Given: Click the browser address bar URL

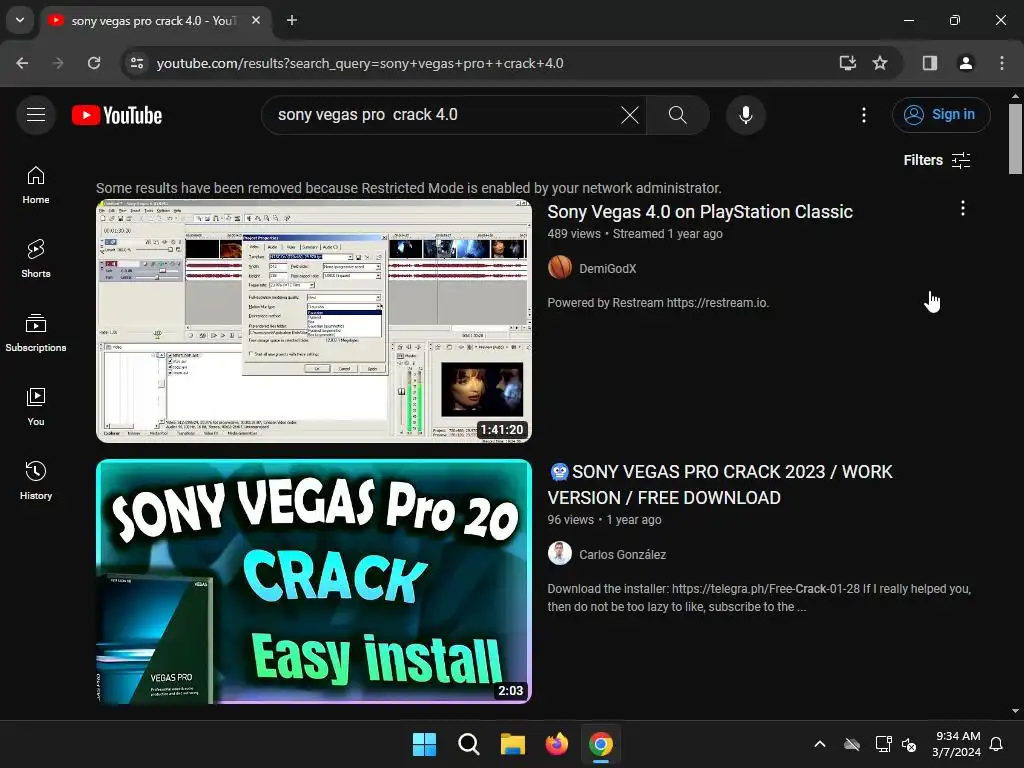Looking at the screenshot, I should [360, 63].
